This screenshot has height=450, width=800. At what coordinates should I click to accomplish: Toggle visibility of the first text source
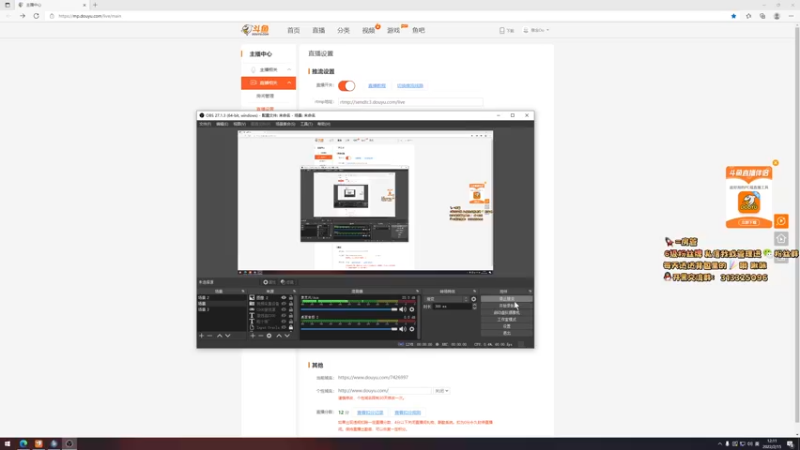click(x=284, y=316)
